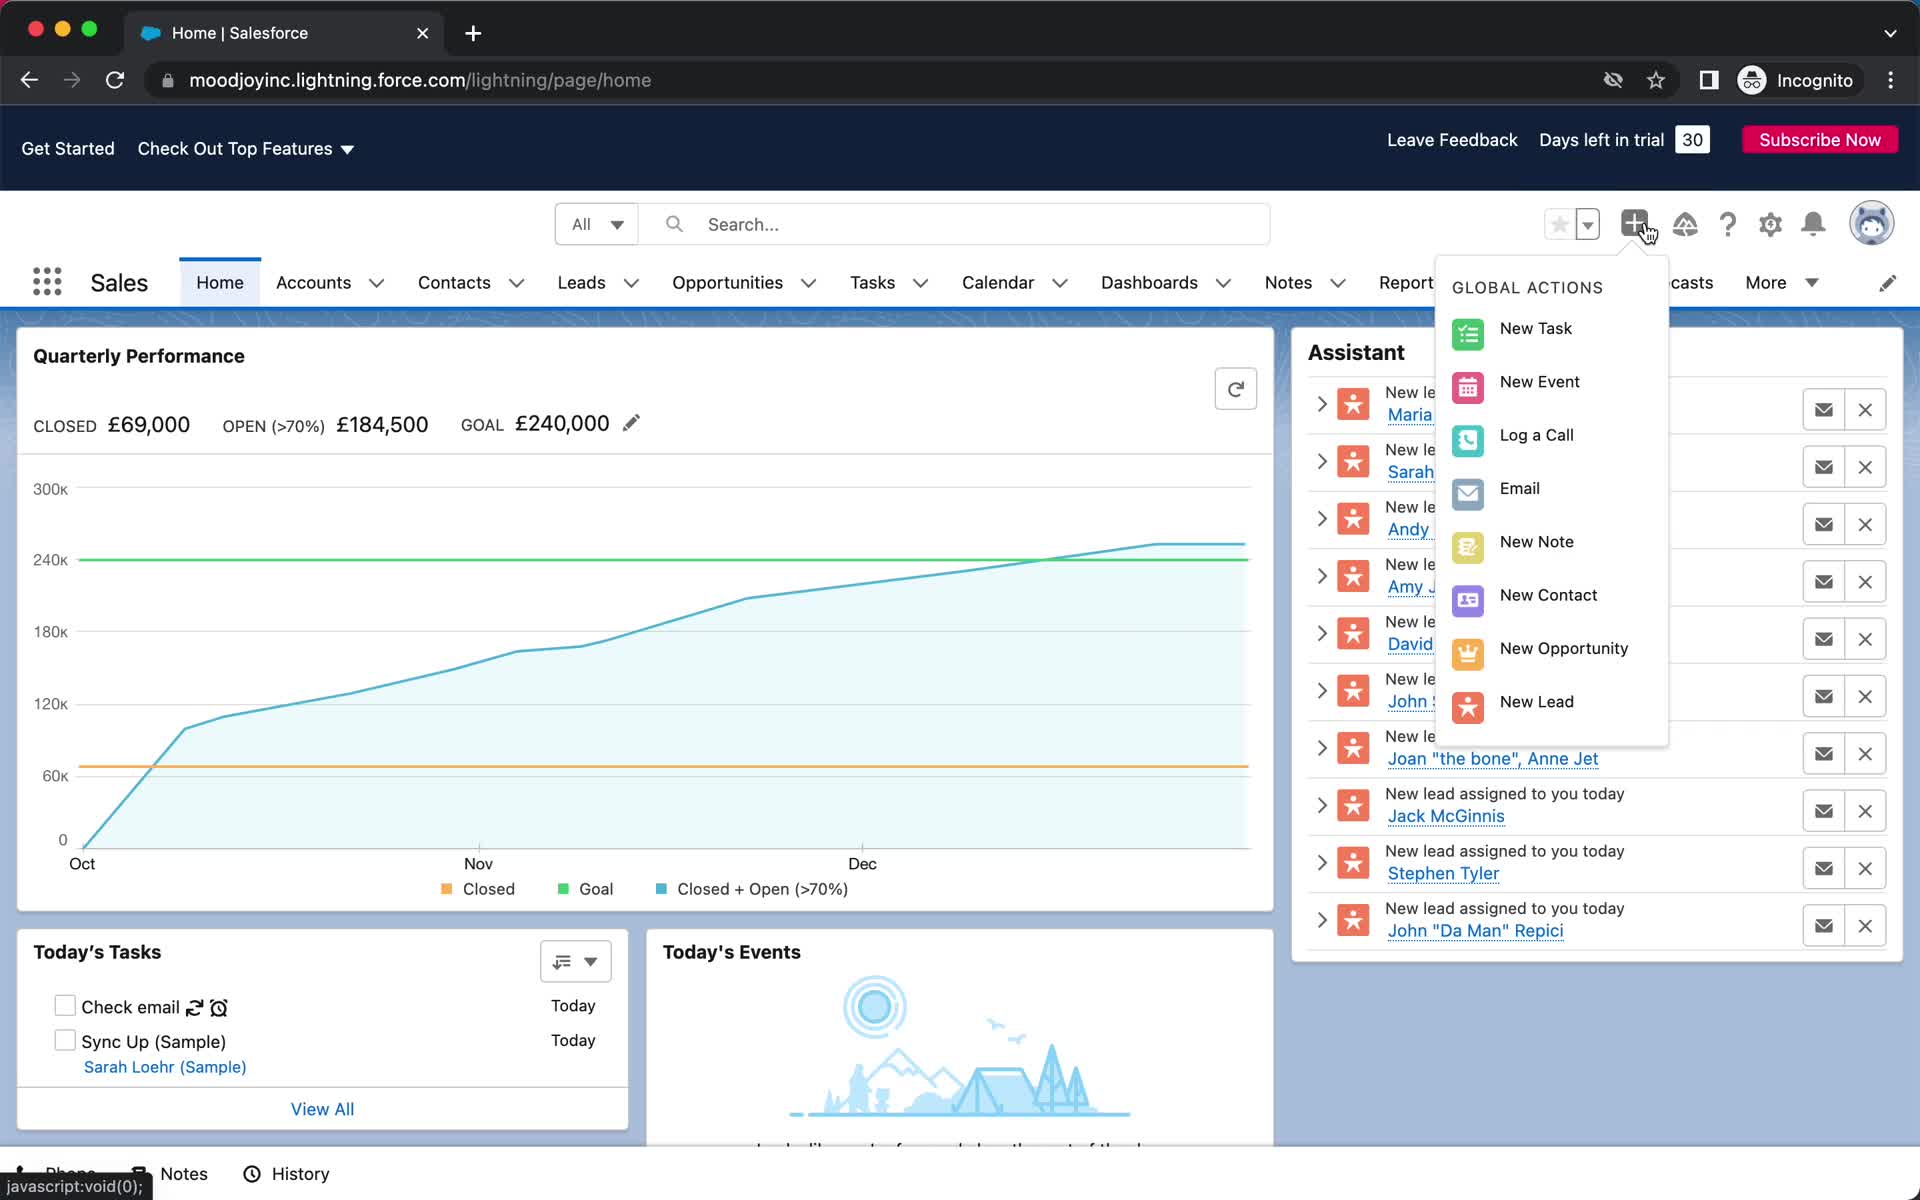Choose New Note action

point(1536,542)
